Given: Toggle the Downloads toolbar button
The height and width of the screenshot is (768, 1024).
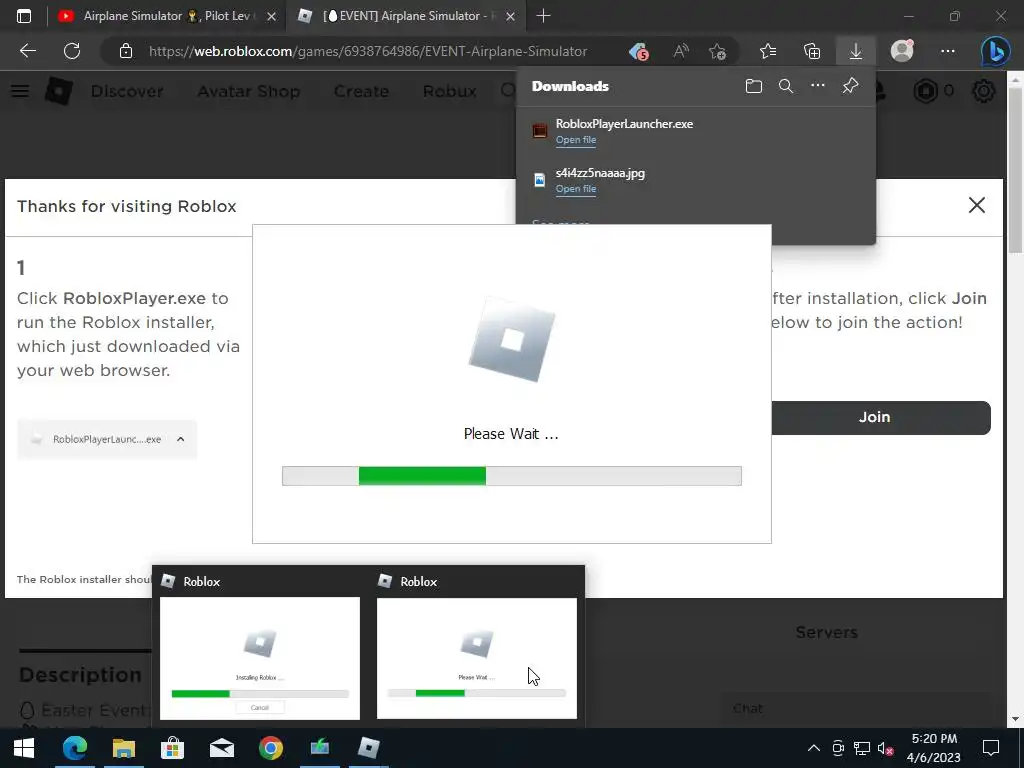Looking at the screenshot, I should tap(856, 51).
